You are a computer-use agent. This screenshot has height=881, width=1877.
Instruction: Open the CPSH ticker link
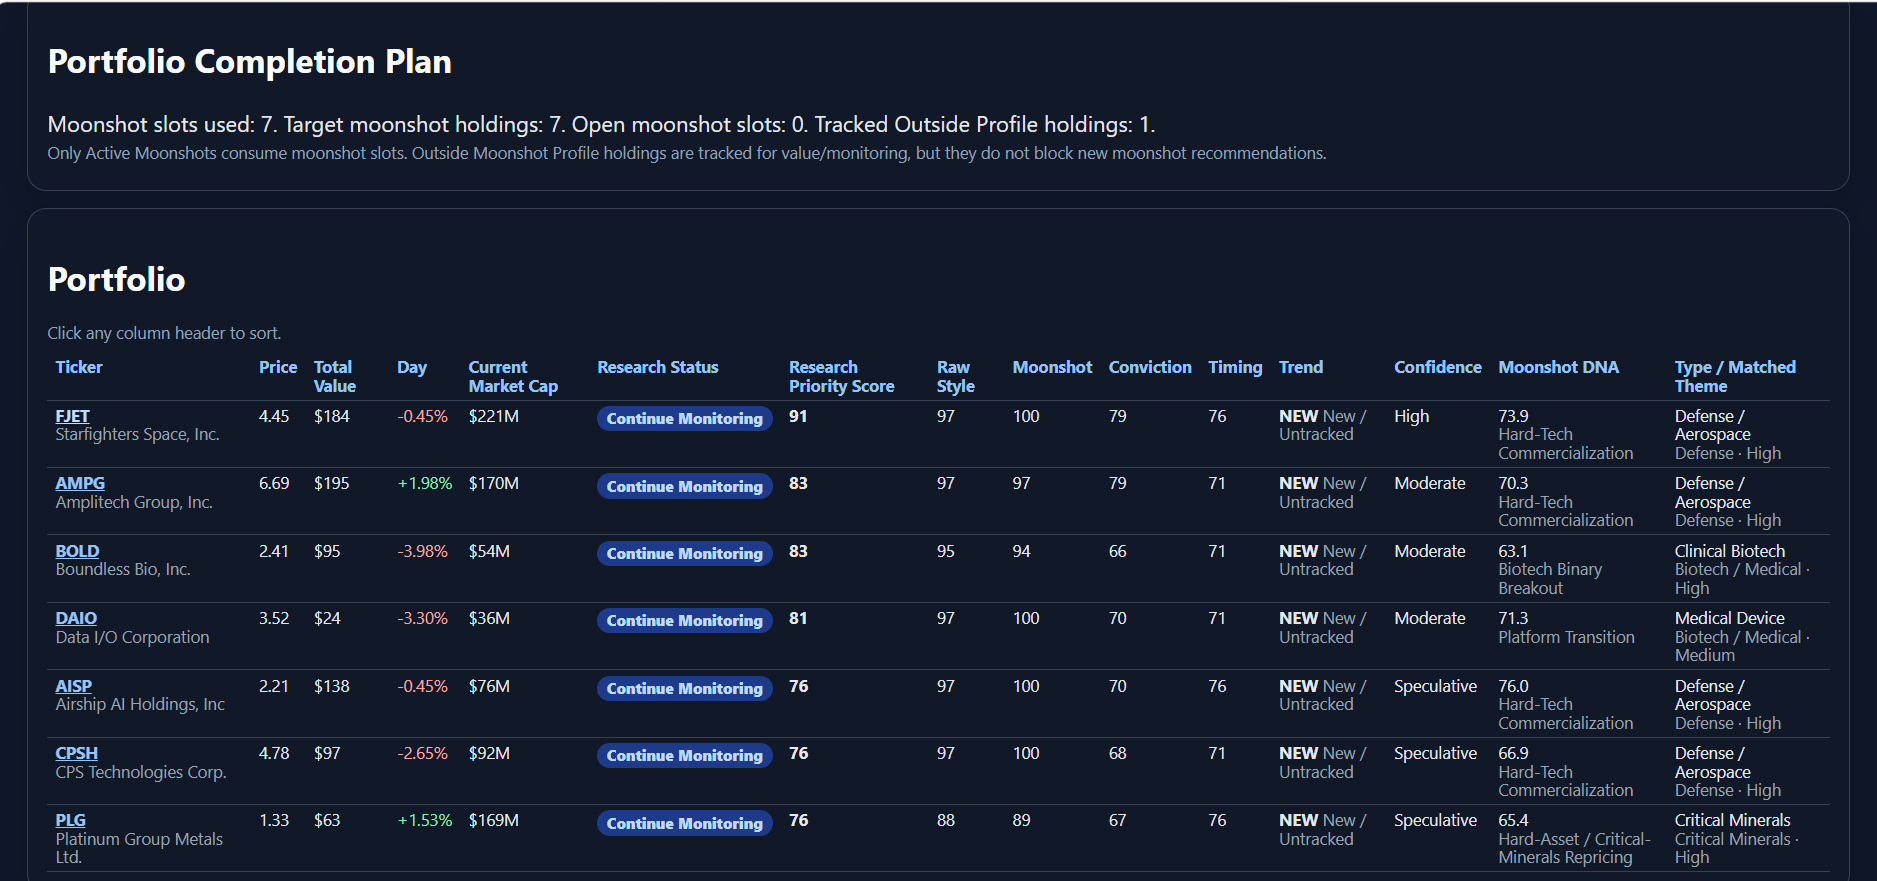pos(76,753)
